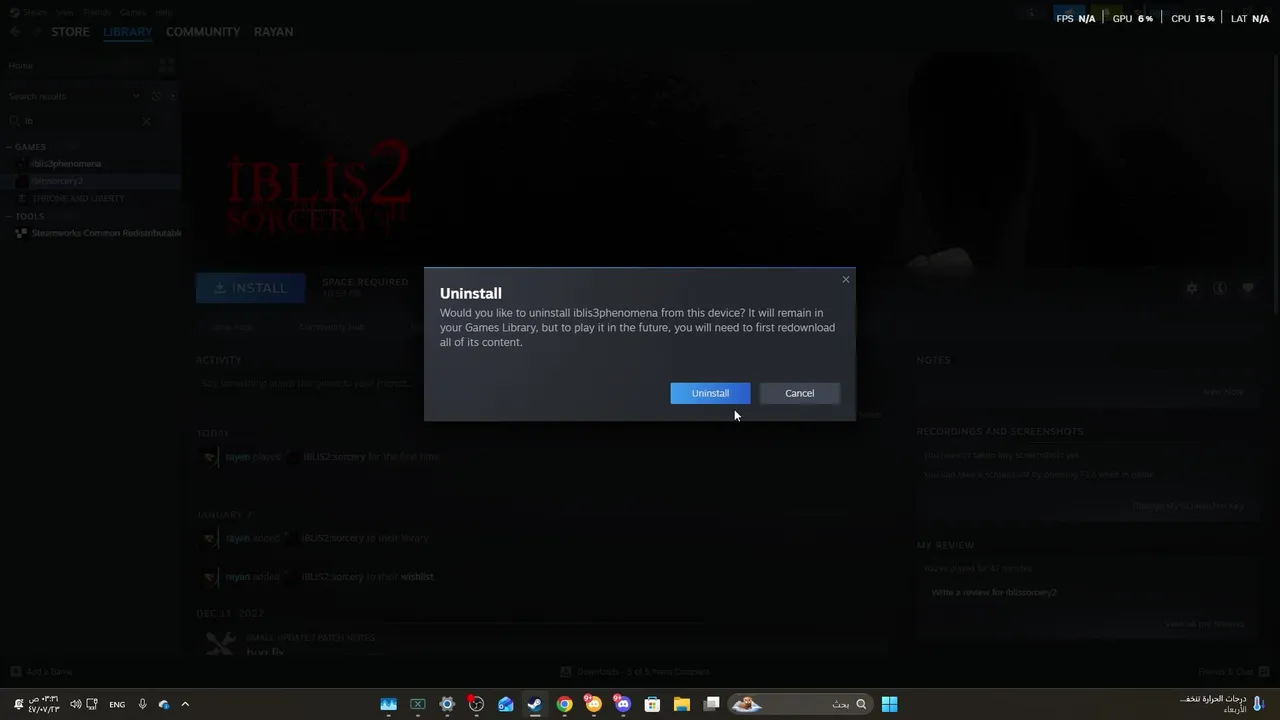Open the volume tray icon

click(x=75, y=704)
